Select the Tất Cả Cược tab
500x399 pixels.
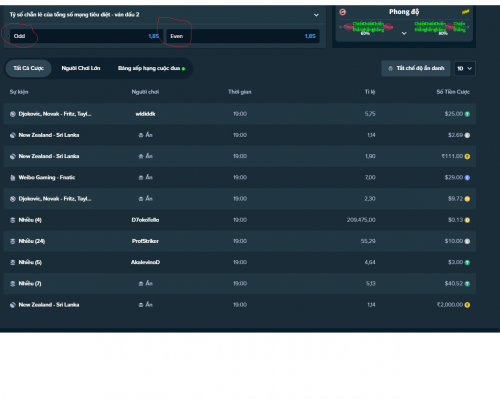coord(28,68)
